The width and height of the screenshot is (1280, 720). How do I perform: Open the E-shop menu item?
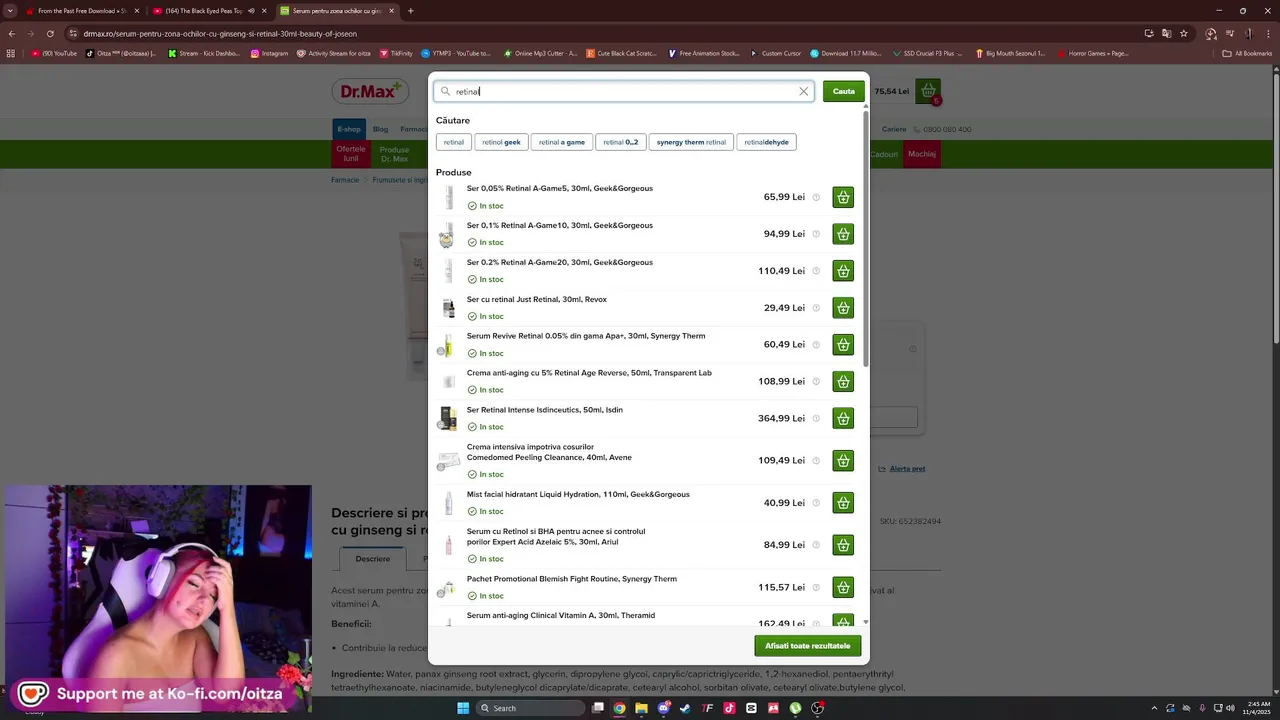[349, 129]
